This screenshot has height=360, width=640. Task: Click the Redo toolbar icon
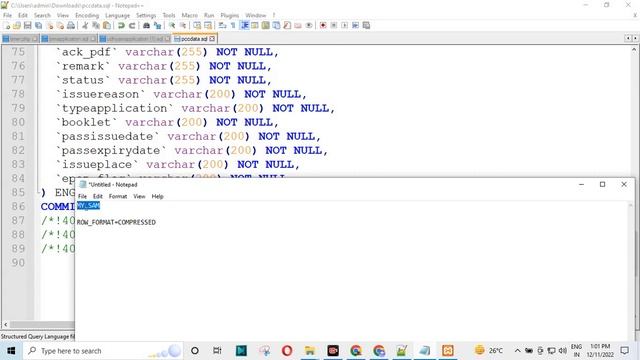point(132,25)
